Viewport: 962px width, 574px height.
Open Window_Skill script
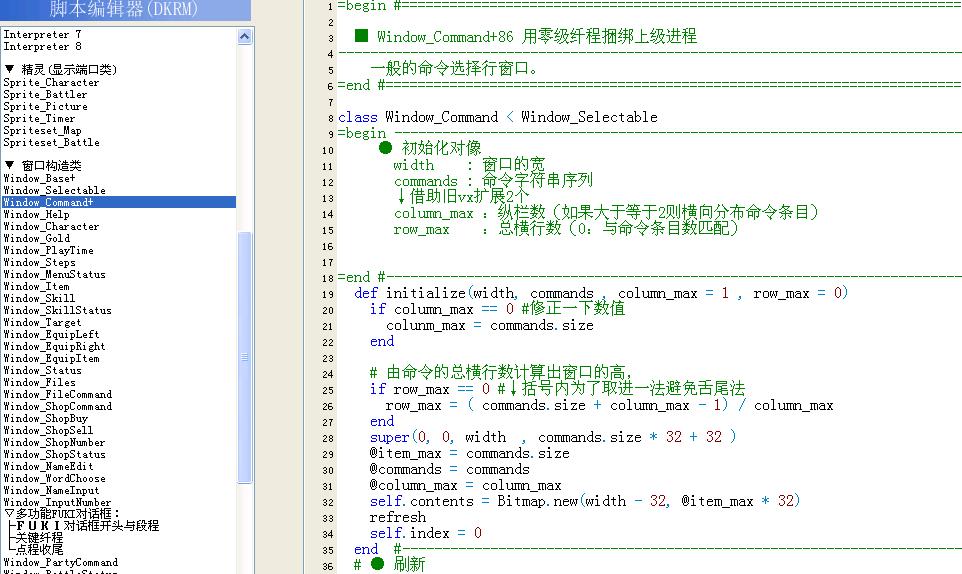pos(39,298)
